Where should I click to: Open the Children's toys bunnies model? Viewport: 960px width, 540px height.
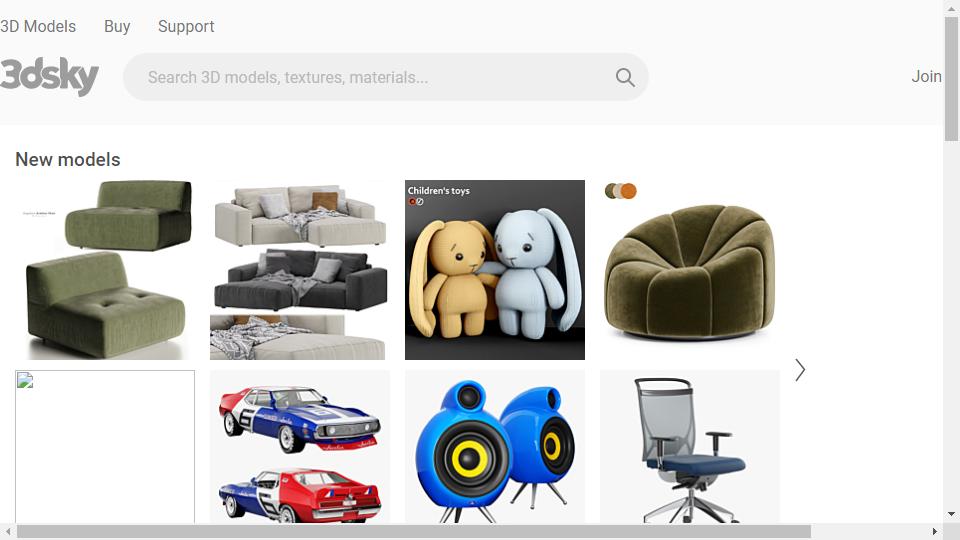click(495, 269)
